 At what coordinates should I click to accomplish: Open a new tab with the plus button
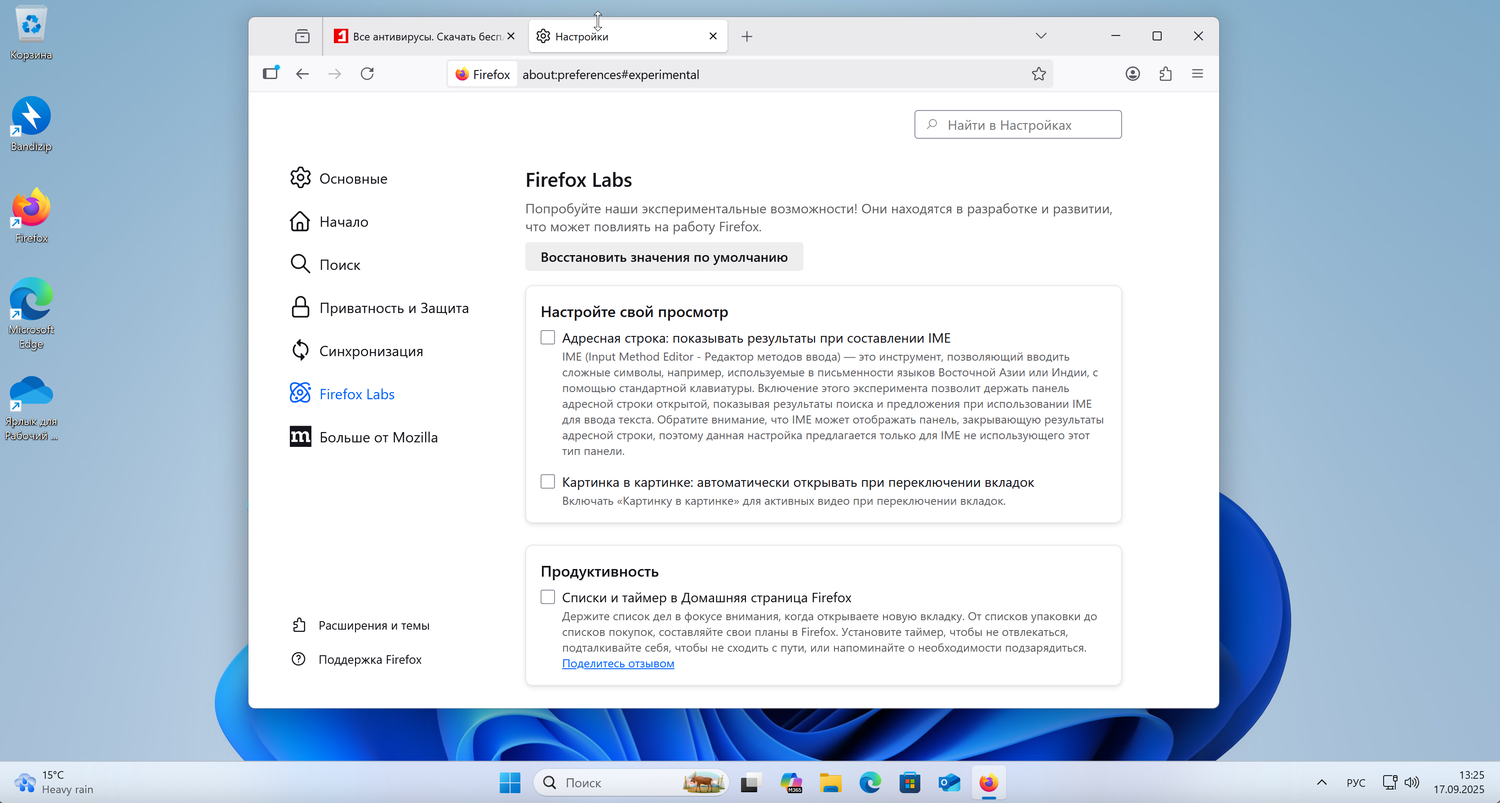click(x=747, y=36)
